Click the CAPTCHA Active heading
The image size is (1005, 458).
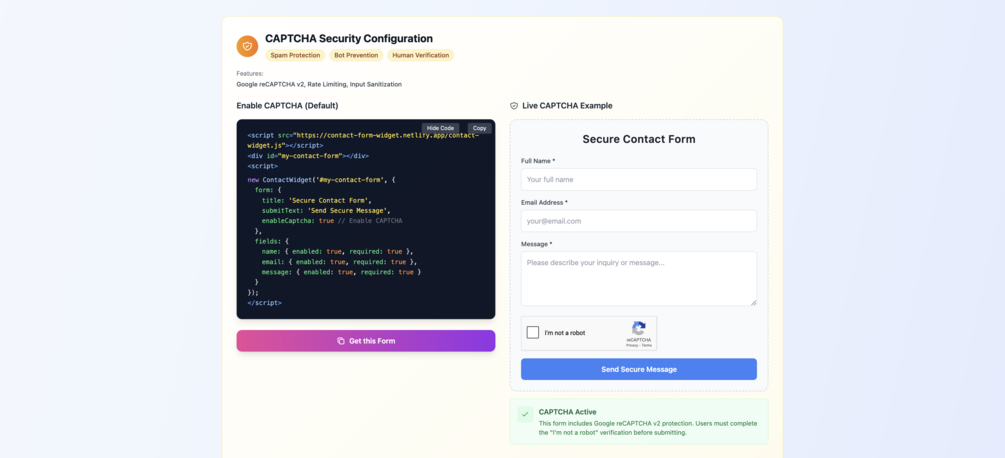[565, 412]
